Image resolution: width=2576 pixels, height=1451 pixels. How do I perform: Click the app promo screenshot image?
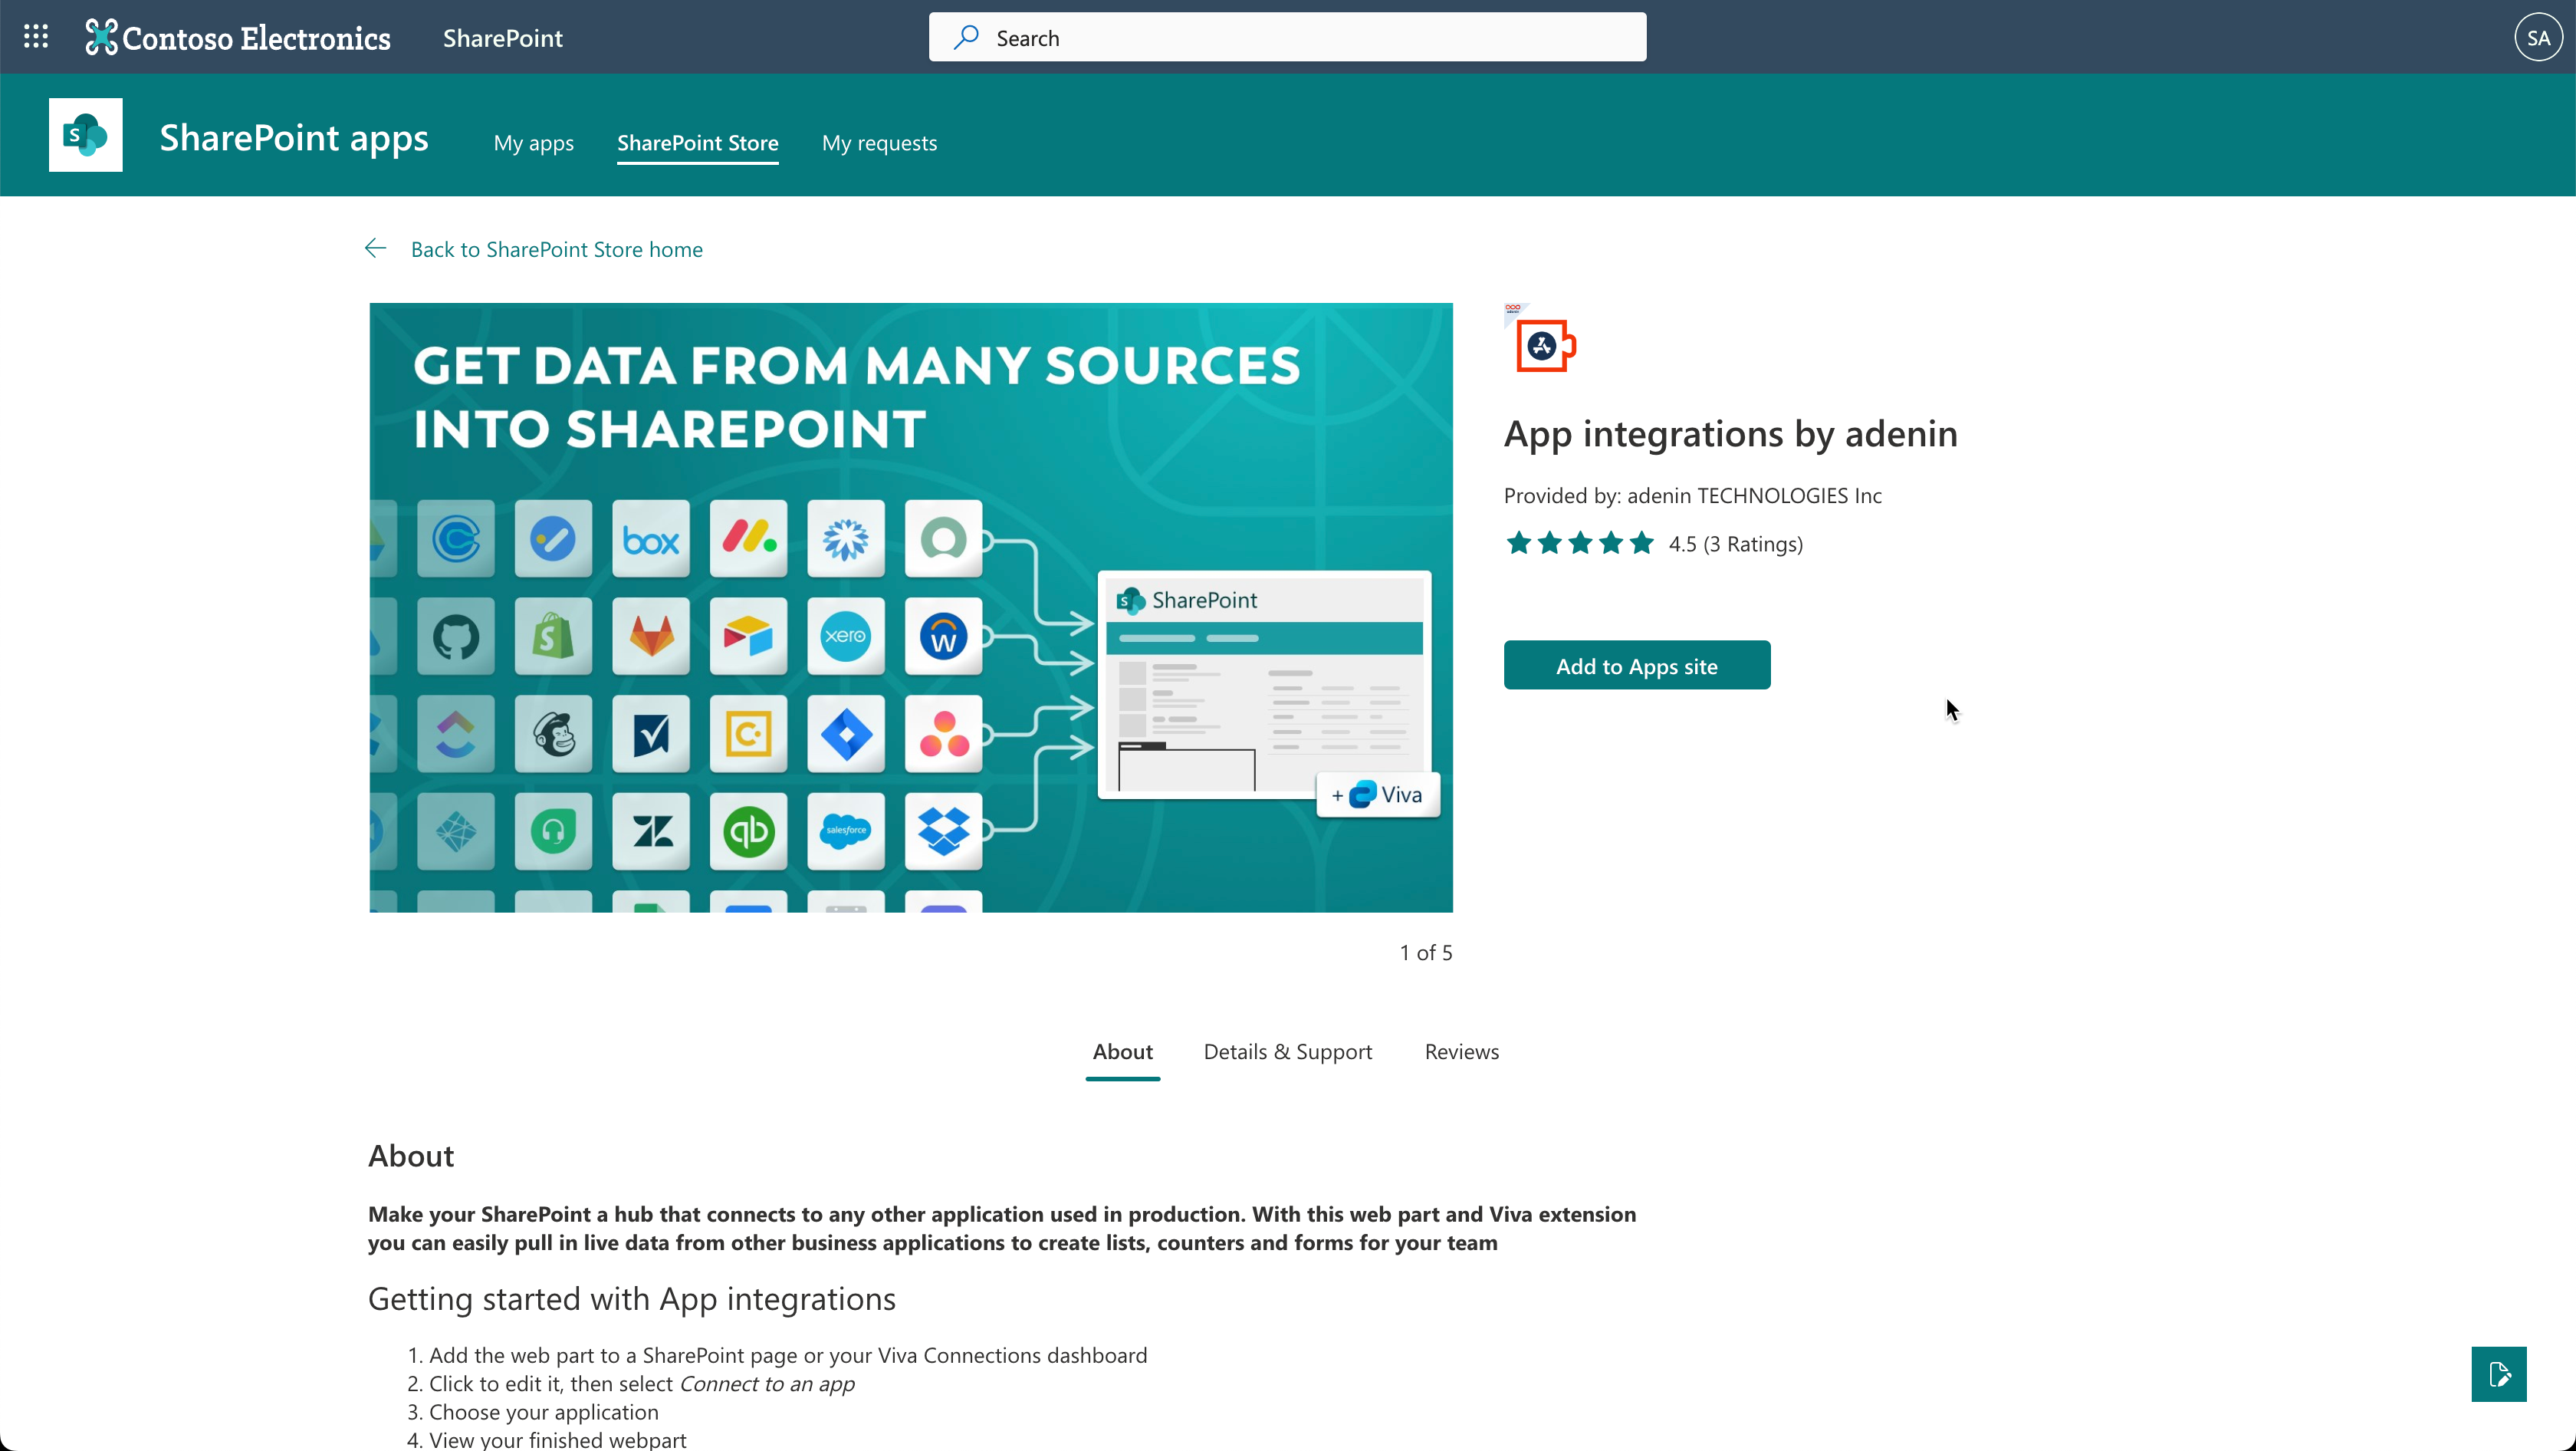click(x=911, y=607)
